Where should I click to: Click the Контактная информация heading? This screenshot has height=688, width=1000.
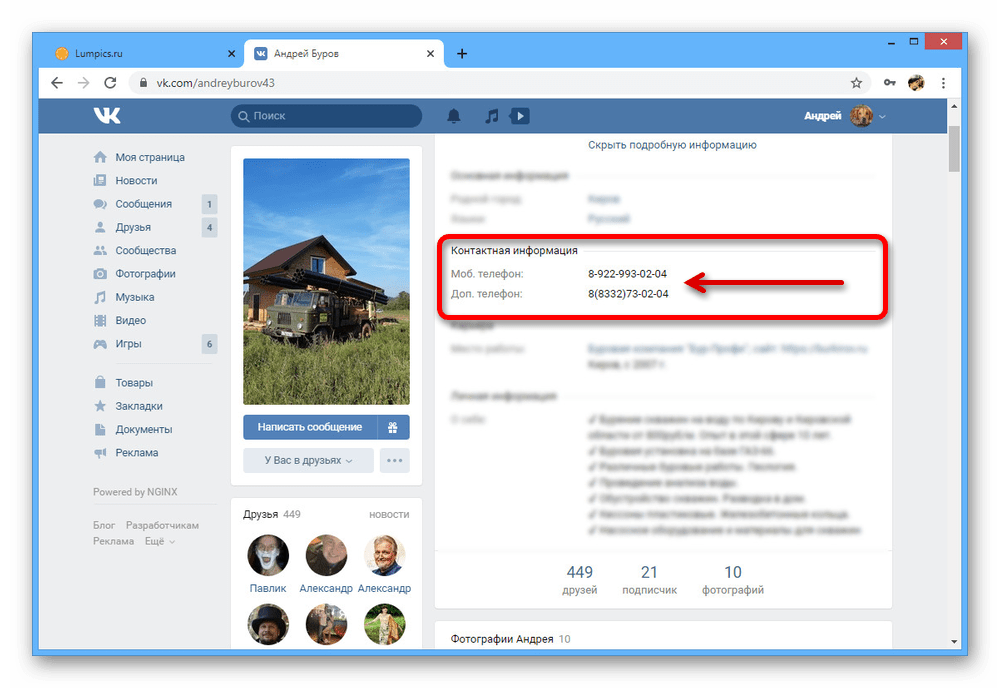coord(514,251)
